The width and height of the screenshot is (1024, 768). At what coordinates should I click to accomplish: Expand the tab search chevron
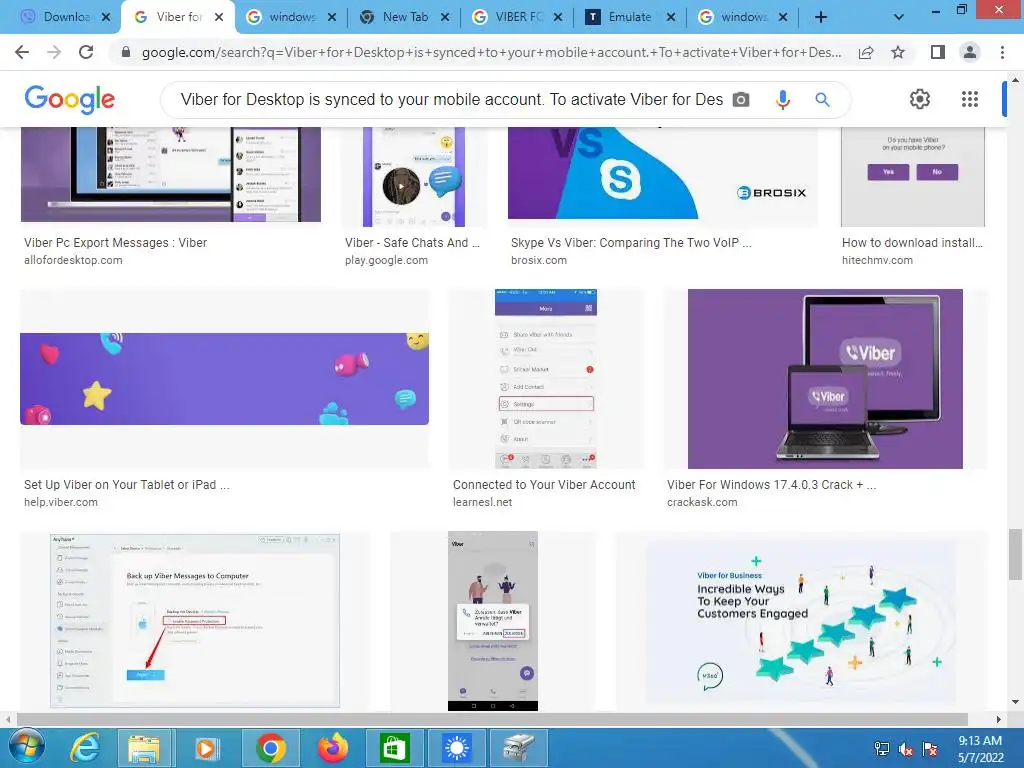pyautogui.click(x=899, y=18)
